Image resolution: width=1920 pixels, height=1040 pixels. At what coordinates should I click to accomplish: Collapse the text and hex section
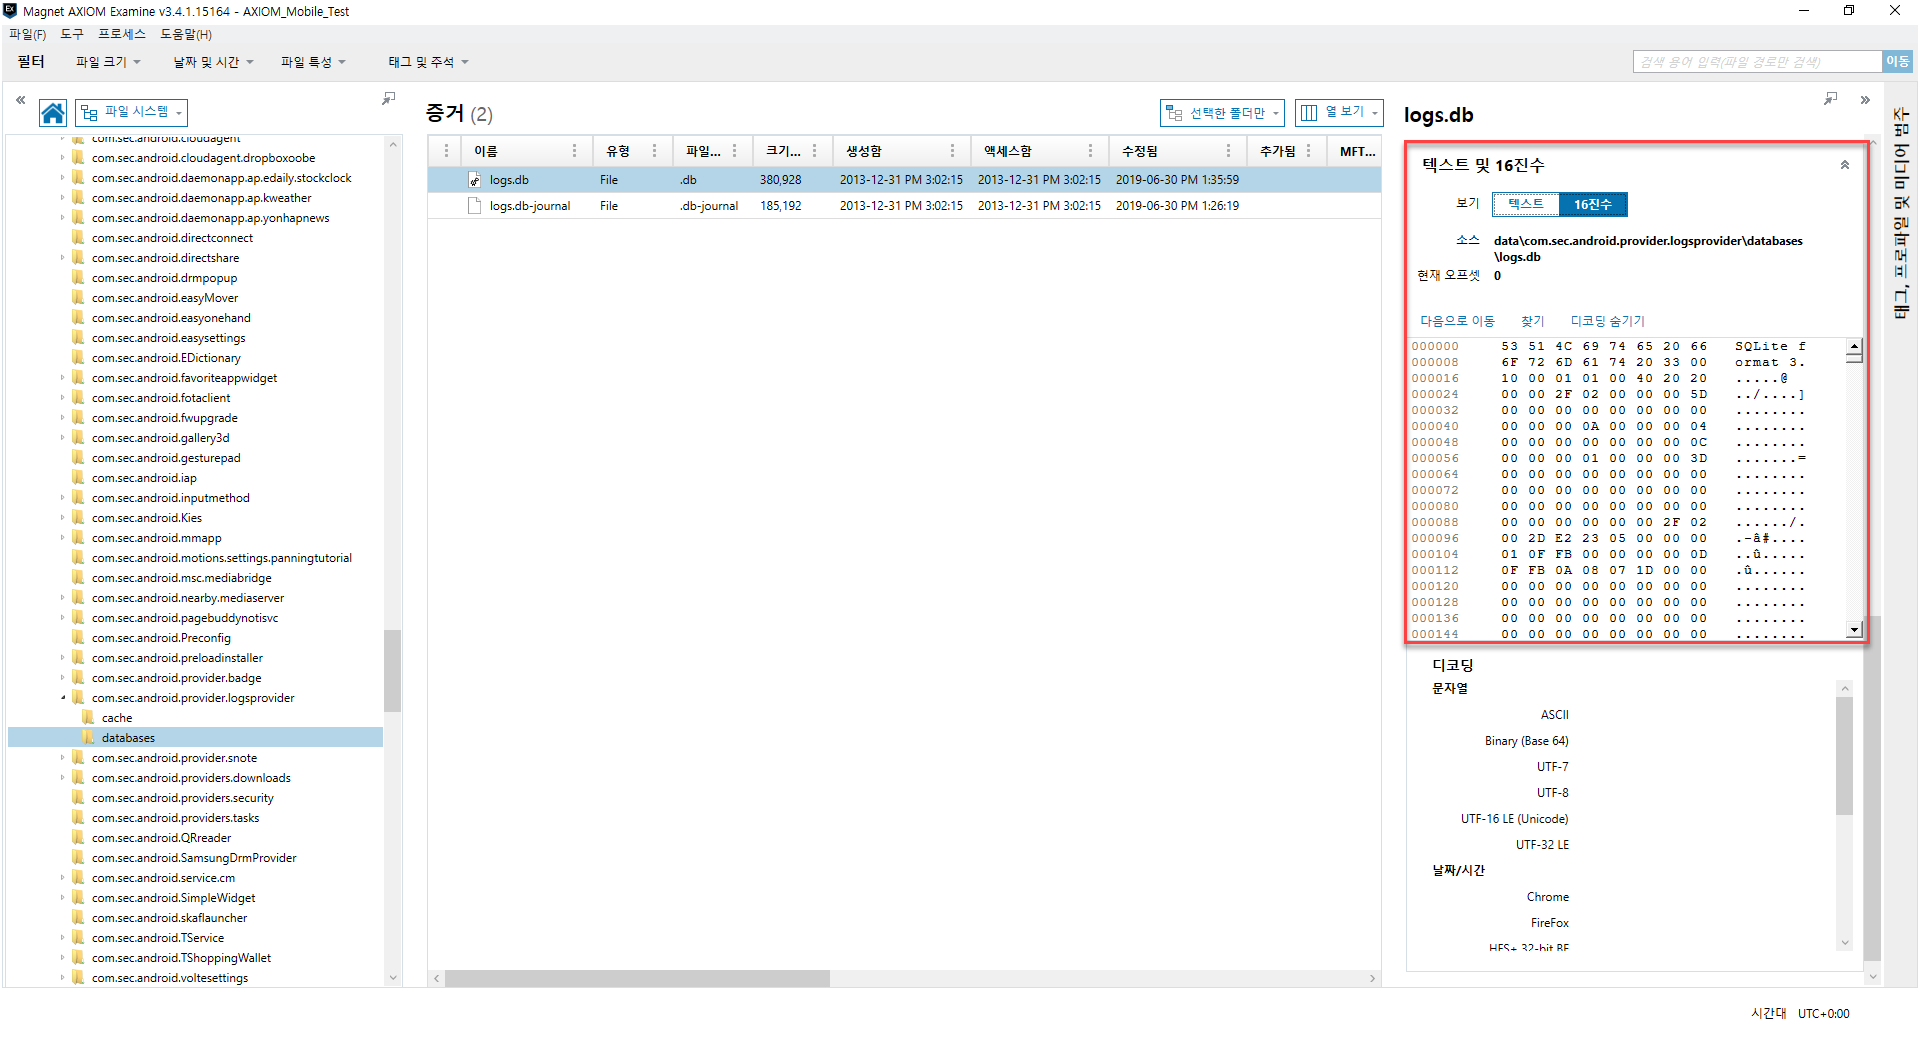click(1845, 165)
